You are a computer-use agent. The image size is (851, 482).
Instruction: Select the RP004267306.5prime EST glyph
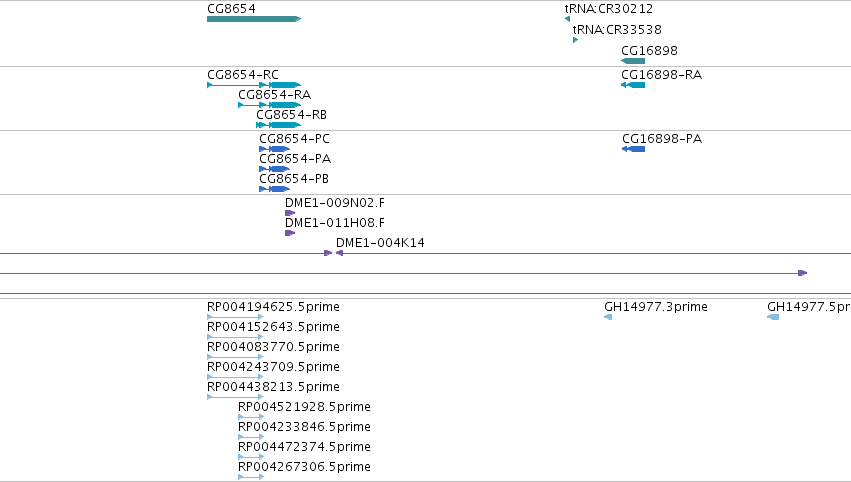tap(251, 477)
